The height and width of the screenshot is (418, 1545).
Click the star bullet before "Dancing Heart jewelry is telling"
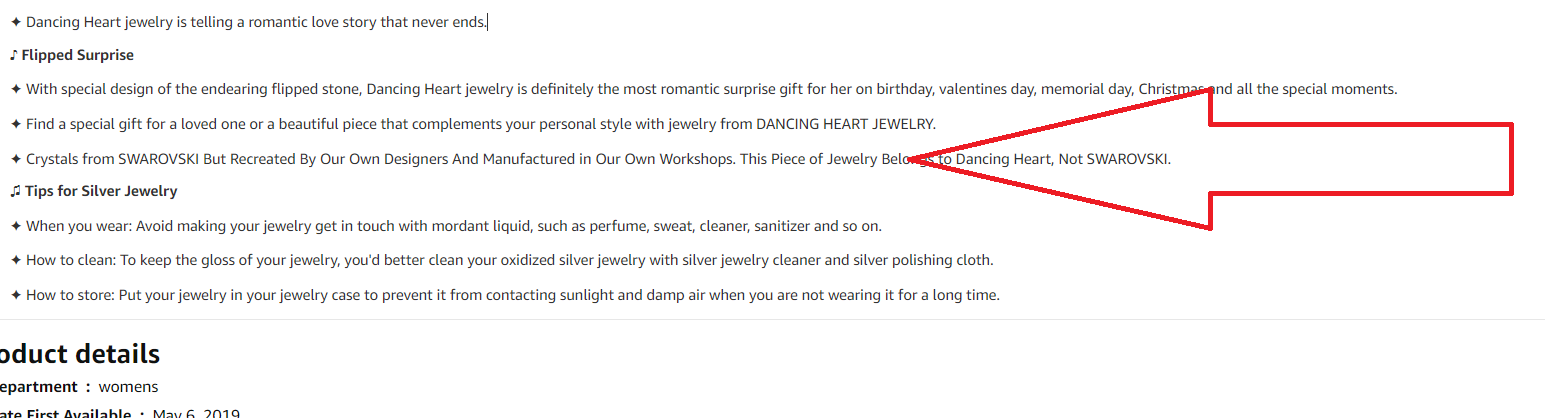[x=15, y=22]
